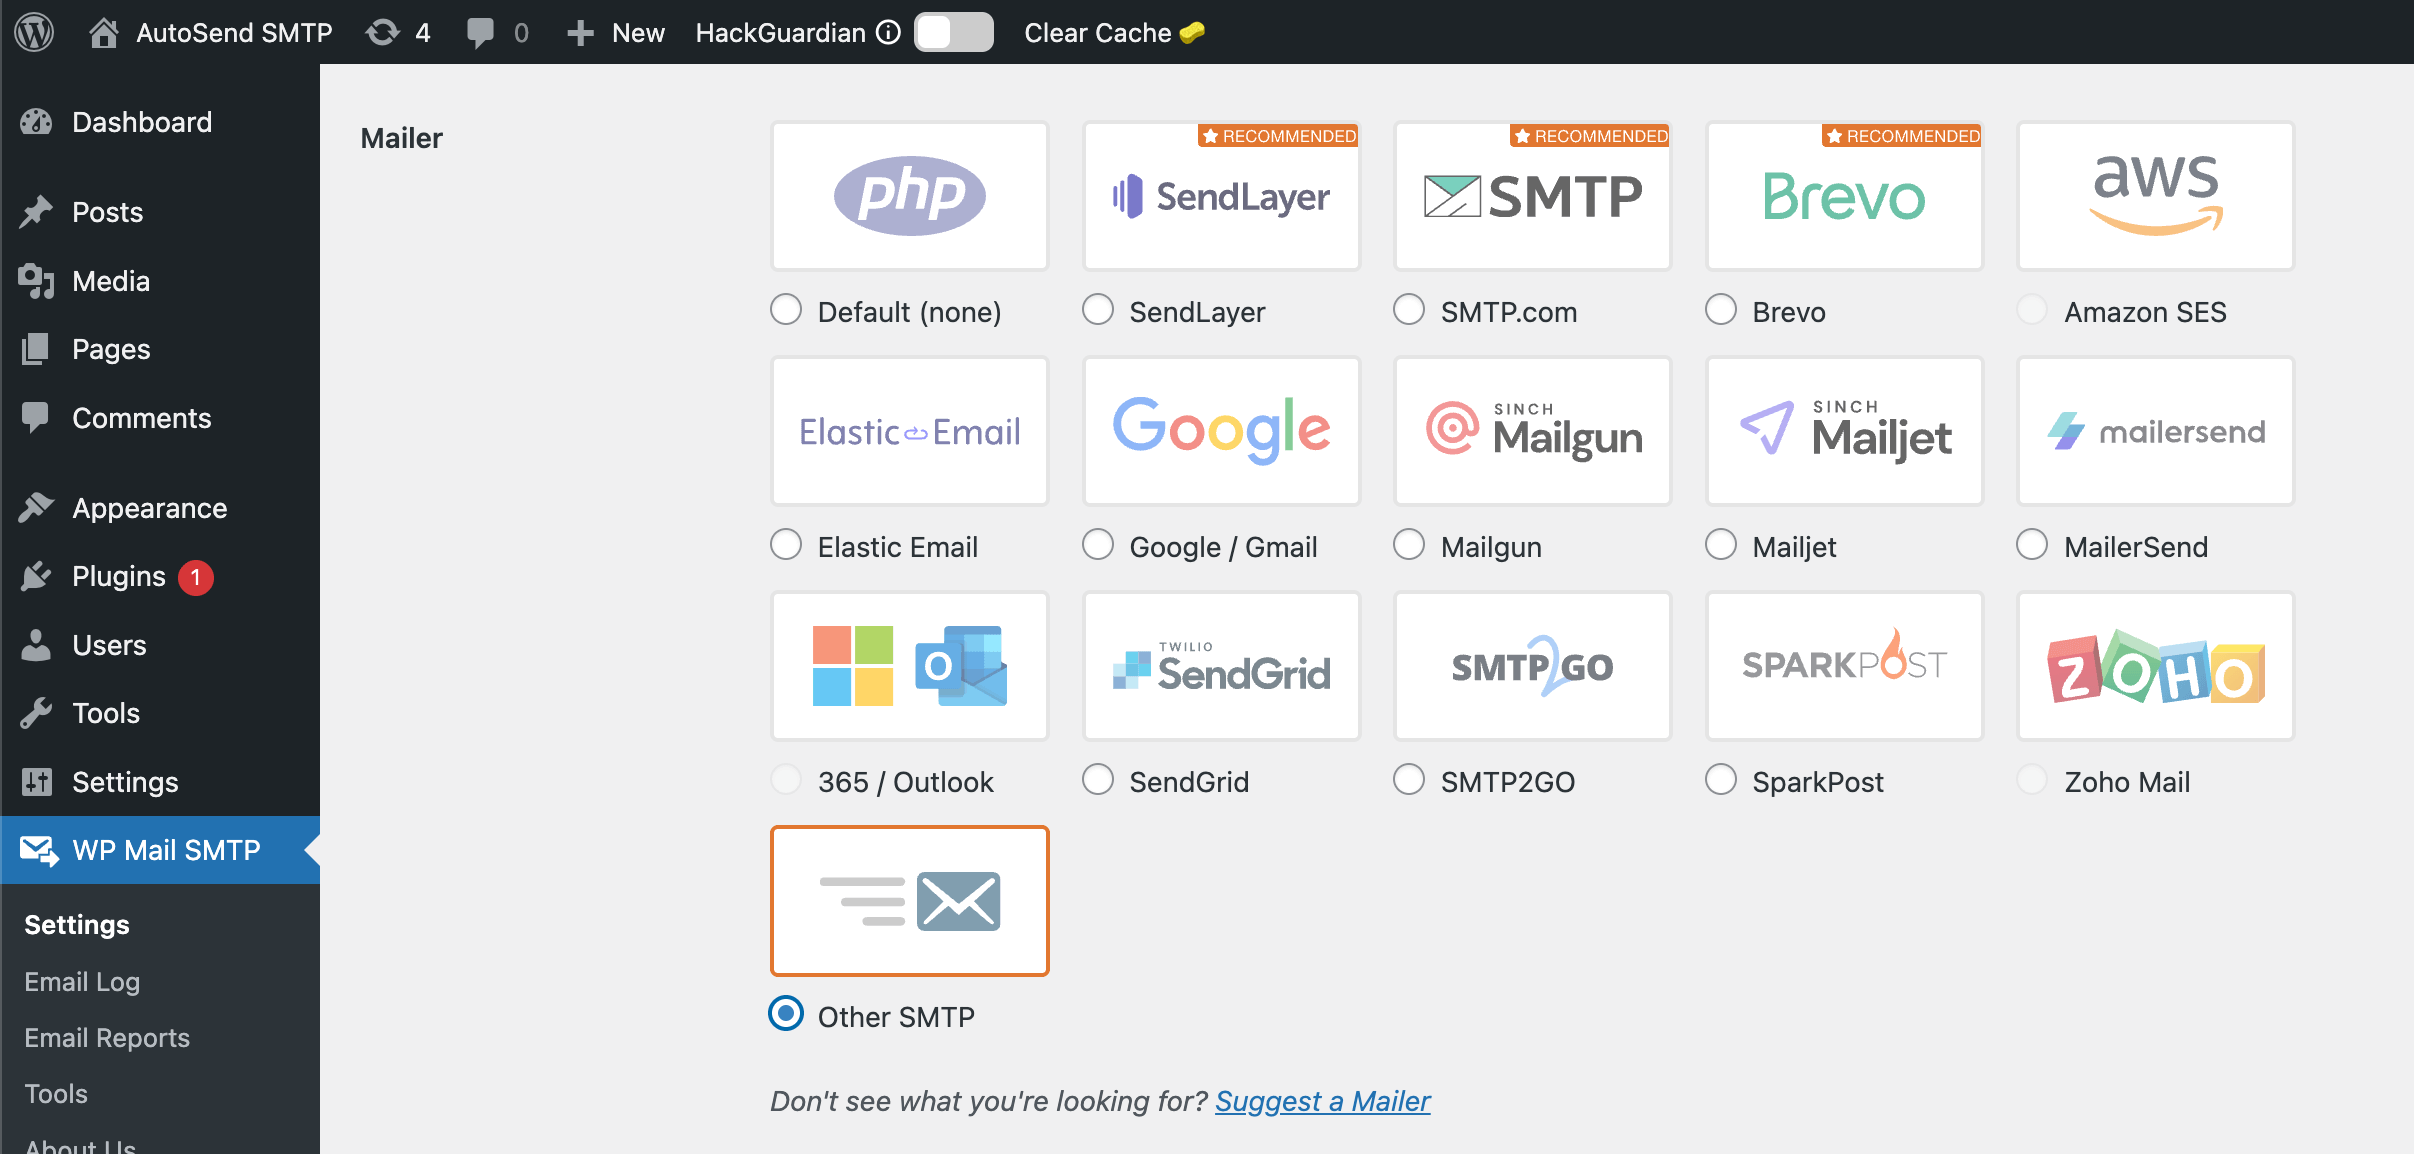Choose SMTP.com as the mailer
Image resolution: width=2414 pixels, height=1154 pixels.
[1409, 310]
